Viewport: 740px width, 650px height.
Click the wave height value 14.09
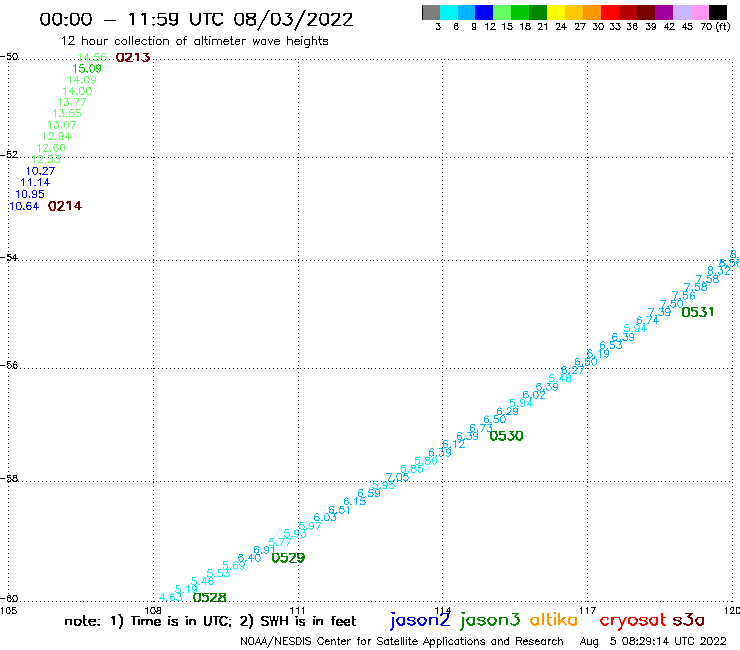click(82, 80)
